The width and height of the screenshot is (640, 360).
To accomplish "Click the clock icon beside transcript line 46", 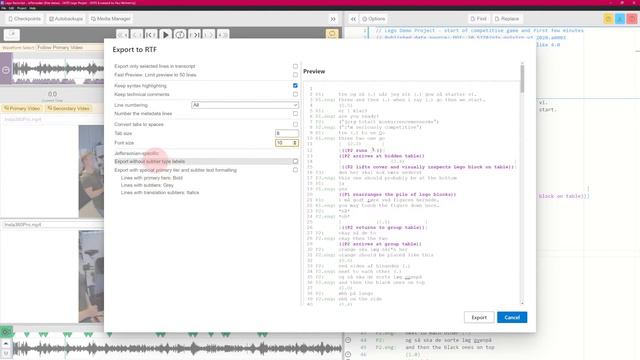I will (348, 354).
